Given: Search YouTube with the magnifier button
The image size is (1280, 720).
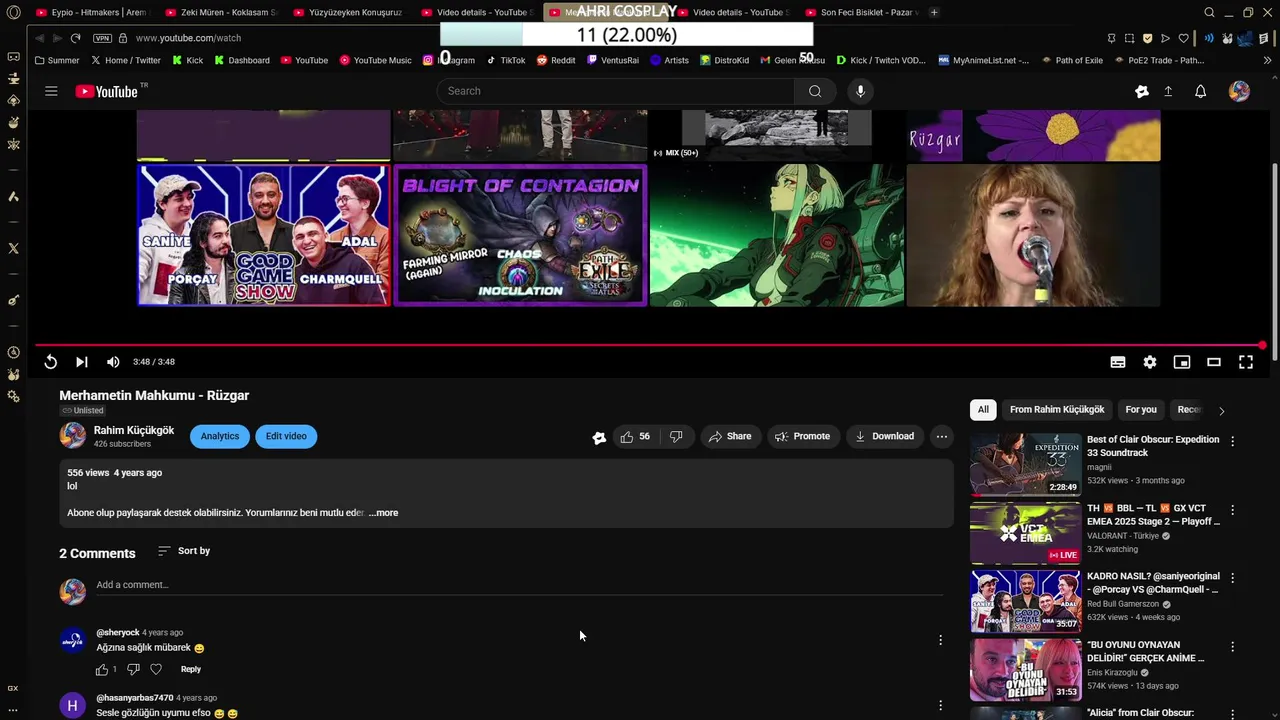Looking at the screenshot, I should (x=815, y=91).
